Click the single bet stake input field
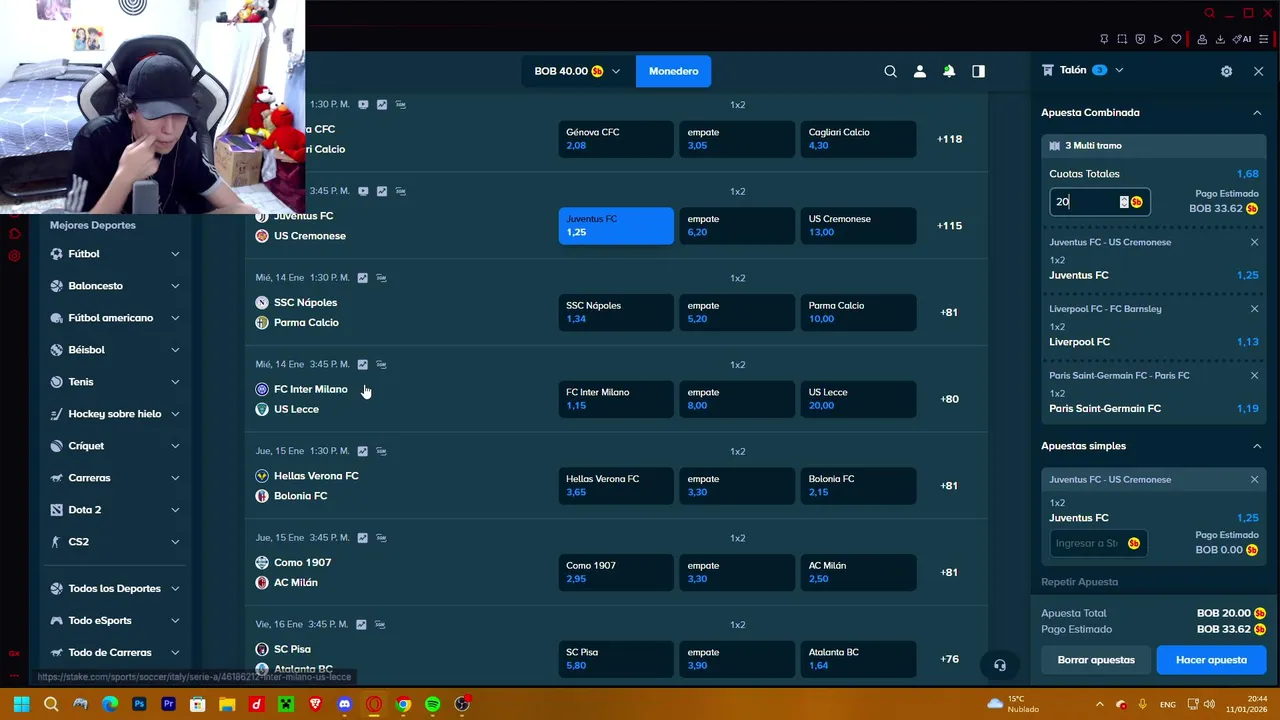 (1097, 543)
